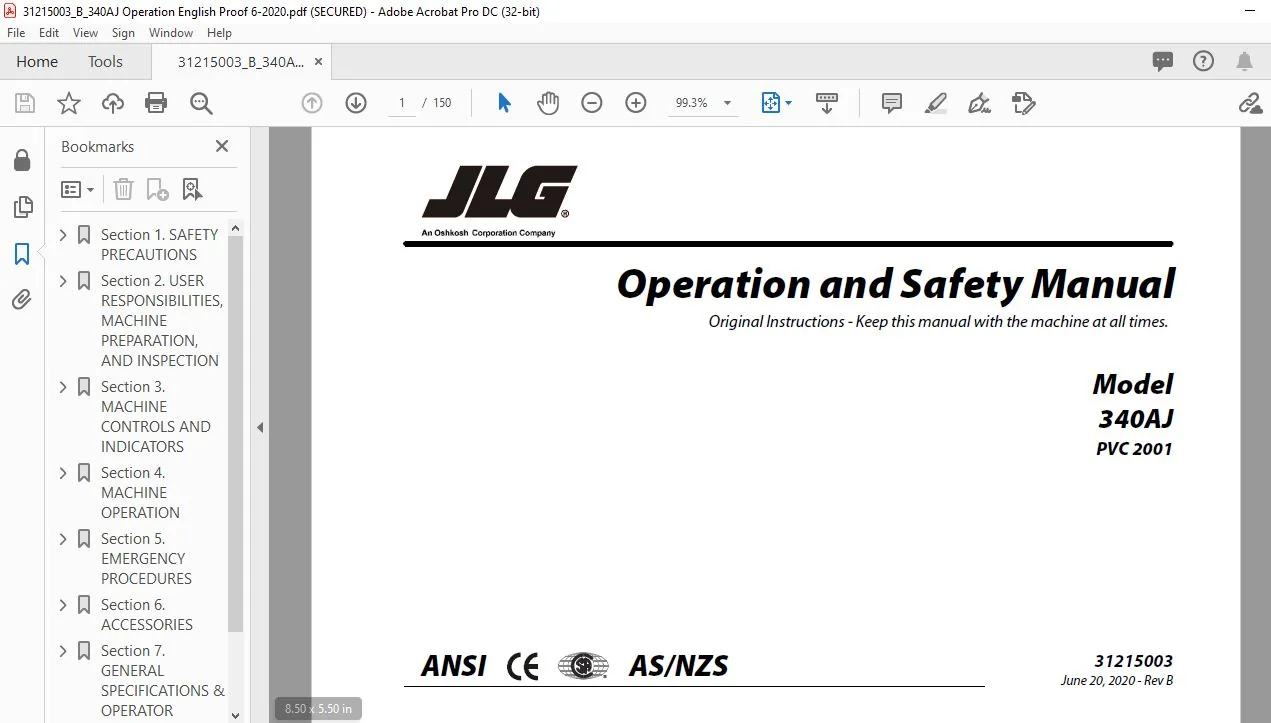Expand Section 2 User Responsibilities bookmark
The width and height of the screenshot is (1271, 723).
pos(64,281)
